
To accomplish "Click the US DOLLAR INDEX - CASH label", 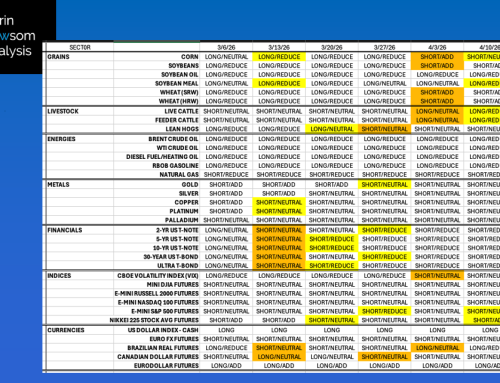I will coord(163,330).
